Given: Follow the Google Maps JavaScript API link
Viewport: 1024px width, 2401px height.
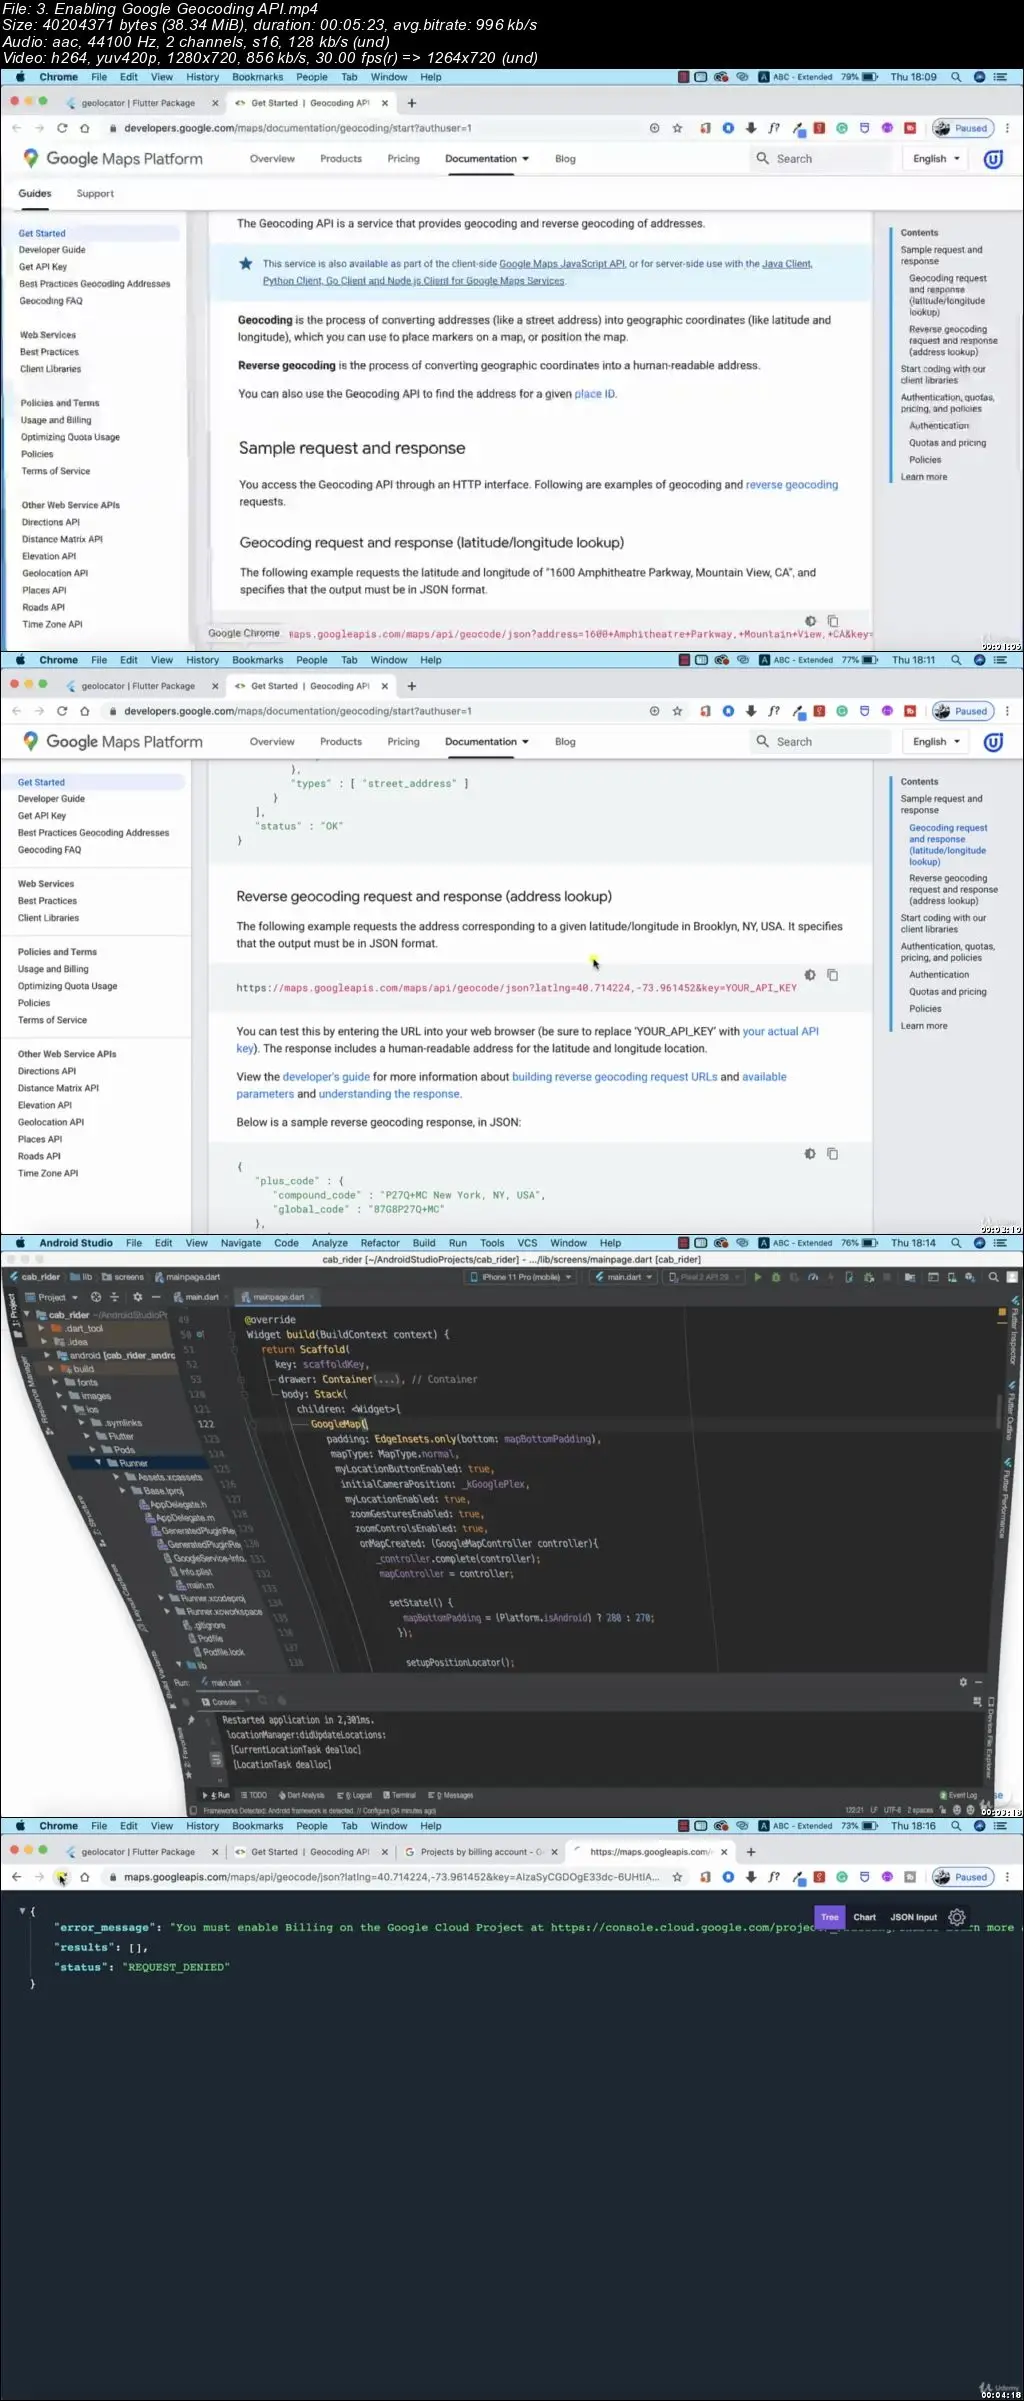Looking at the screenshot, I should click(562, 264).
